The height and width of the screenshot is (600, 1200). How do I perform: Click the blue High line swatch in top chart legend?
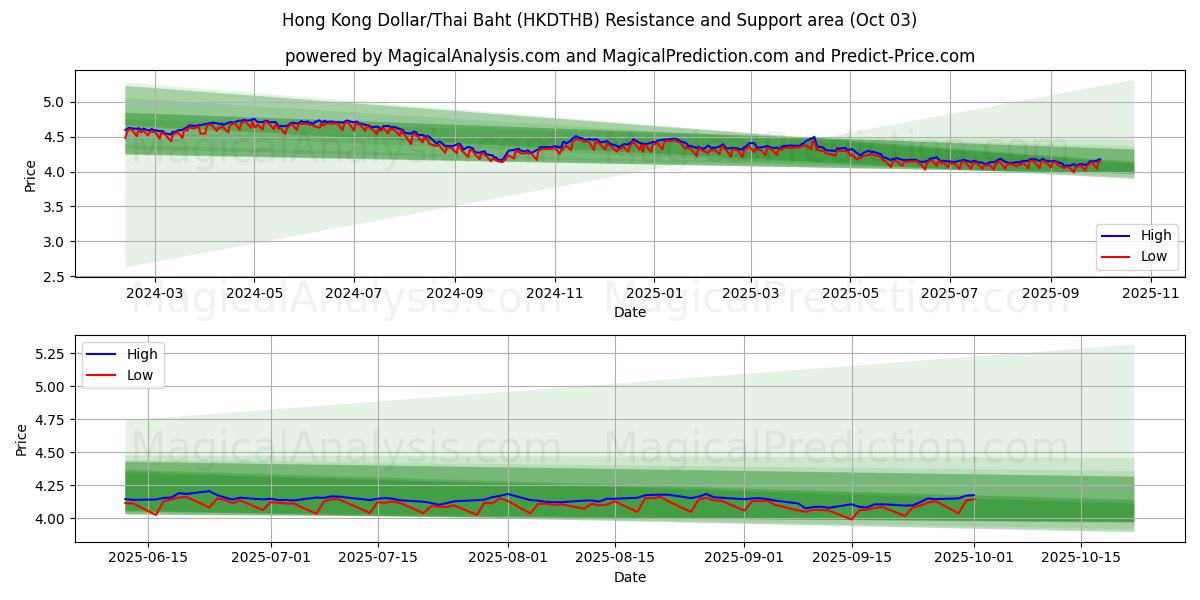[1116, 236]
